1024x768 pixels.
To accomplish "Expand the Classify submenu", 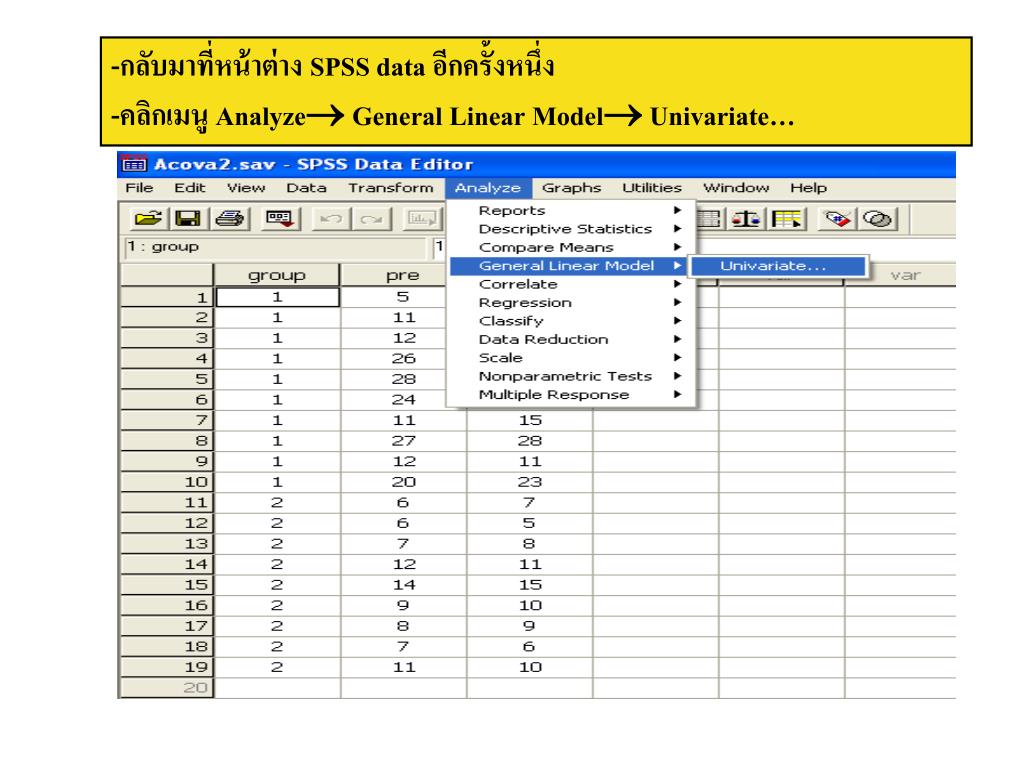I will [571, 321].
